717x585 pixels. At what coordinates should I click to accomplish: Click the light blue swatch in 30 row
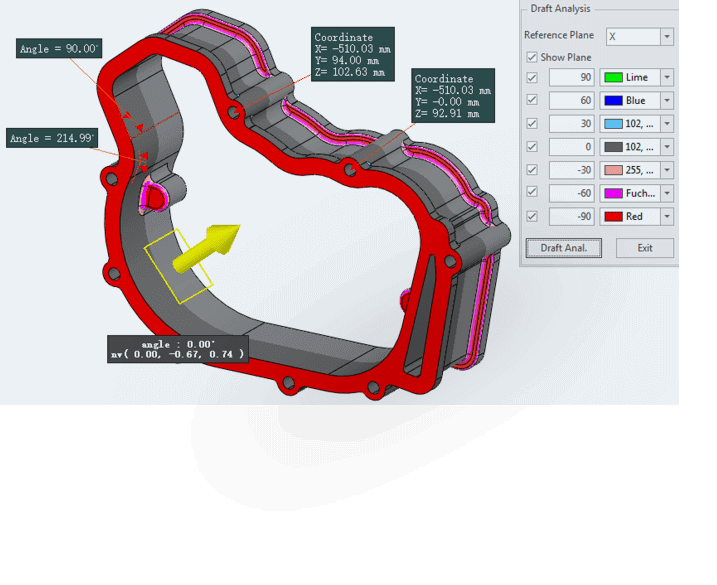[613, 124]
